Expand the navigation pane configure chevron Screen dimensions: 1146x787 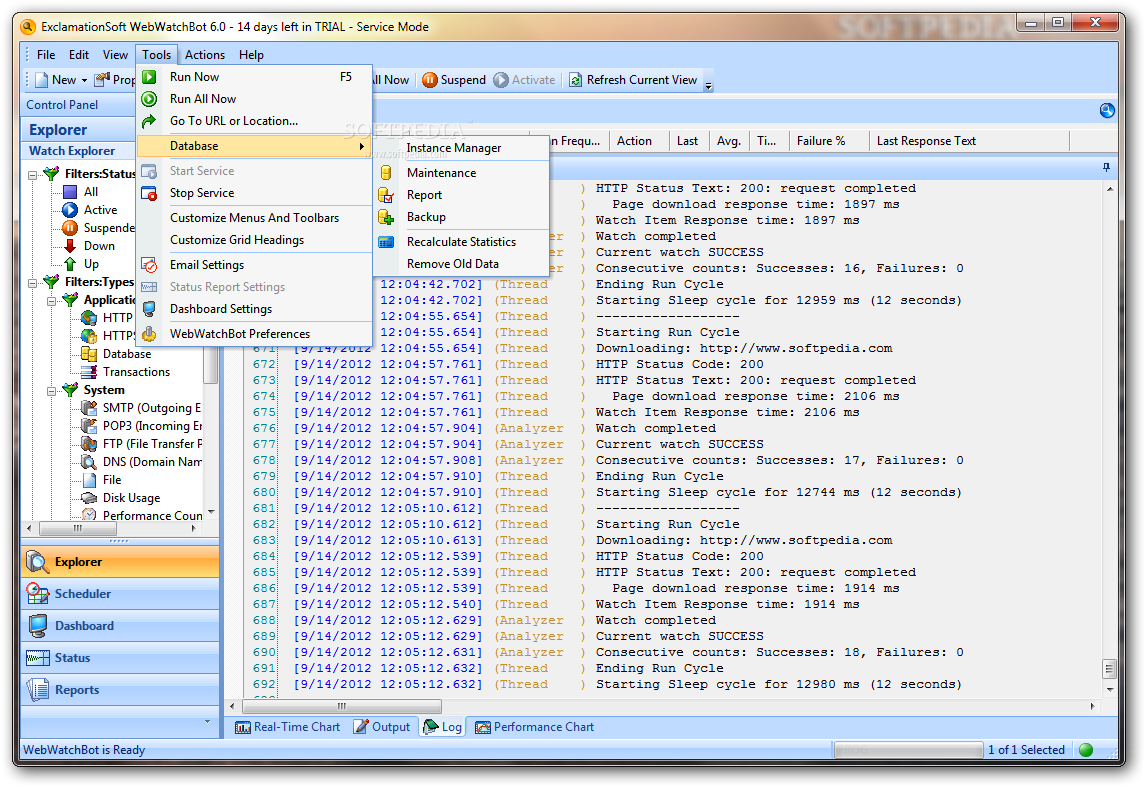tap(208, 722)
